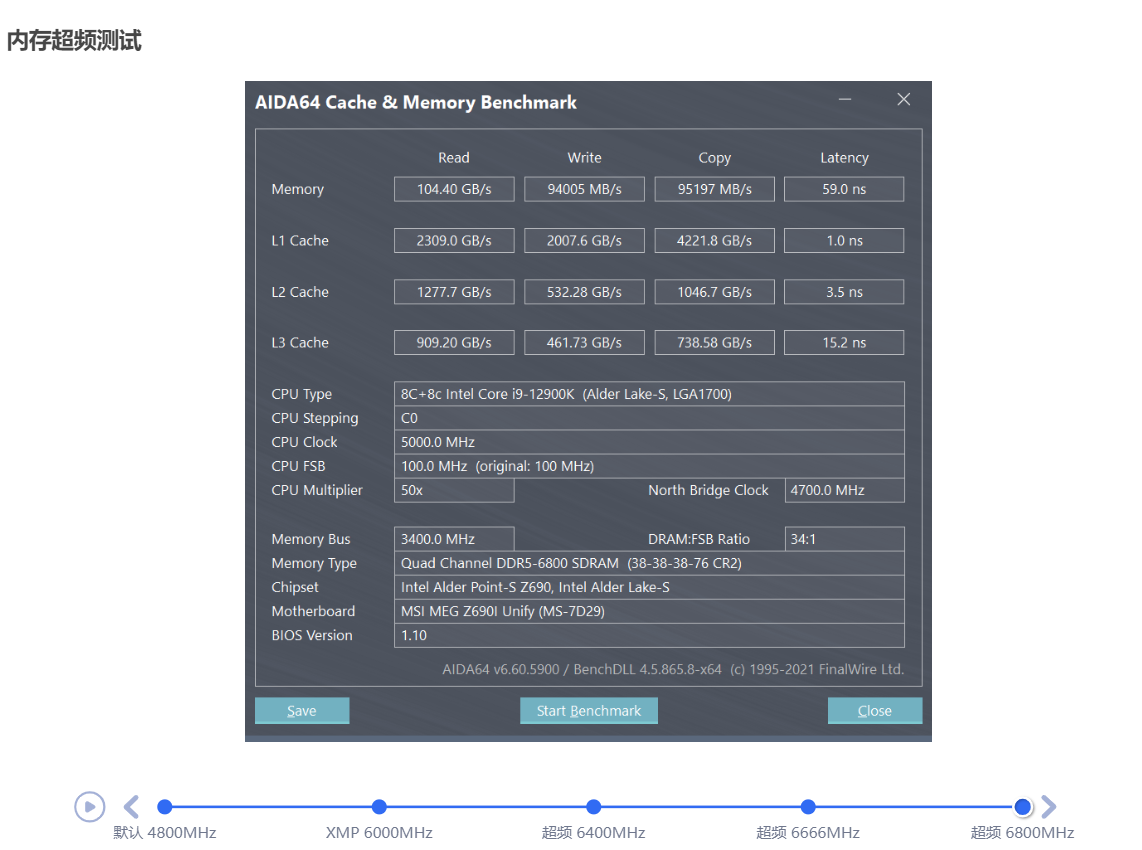Click L2 Cache Copy value 1046.7 GB/s
Viewport: 1142px width, 850px height.
click(714, 292)
